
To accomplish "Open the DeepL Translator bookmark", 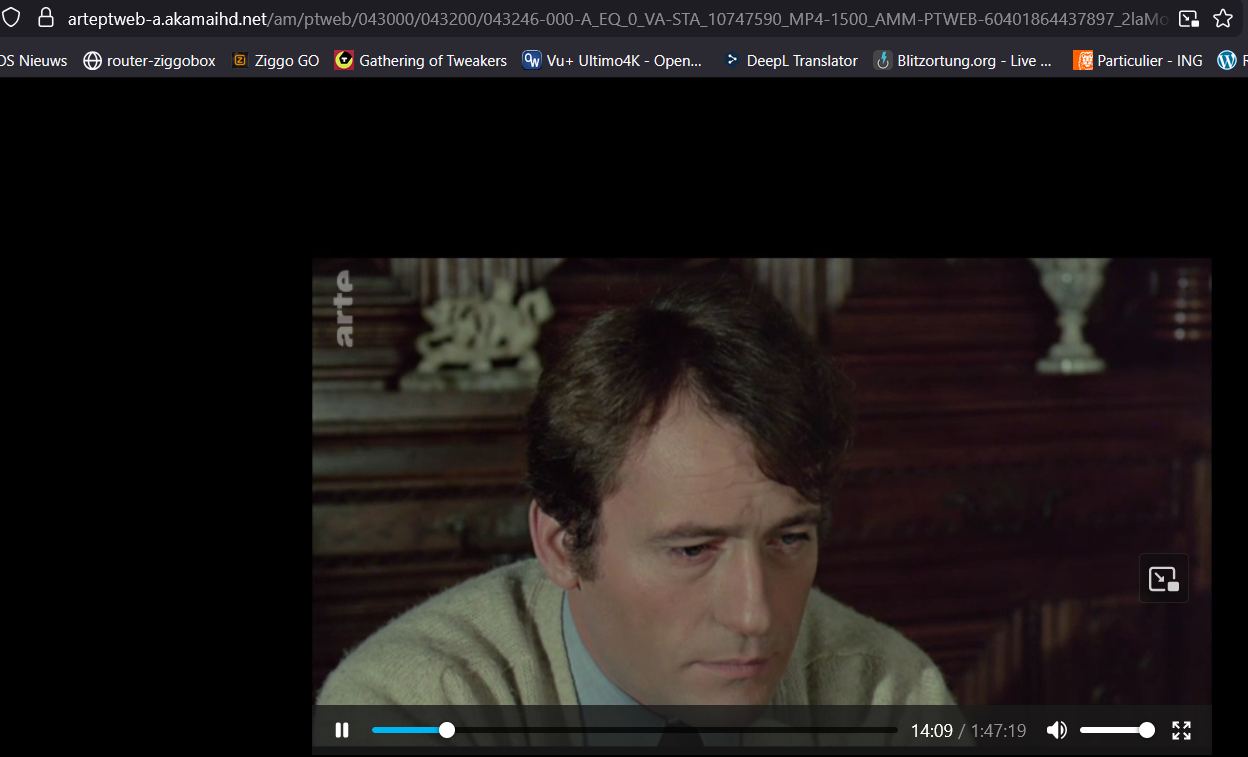I will coord(790,61).
